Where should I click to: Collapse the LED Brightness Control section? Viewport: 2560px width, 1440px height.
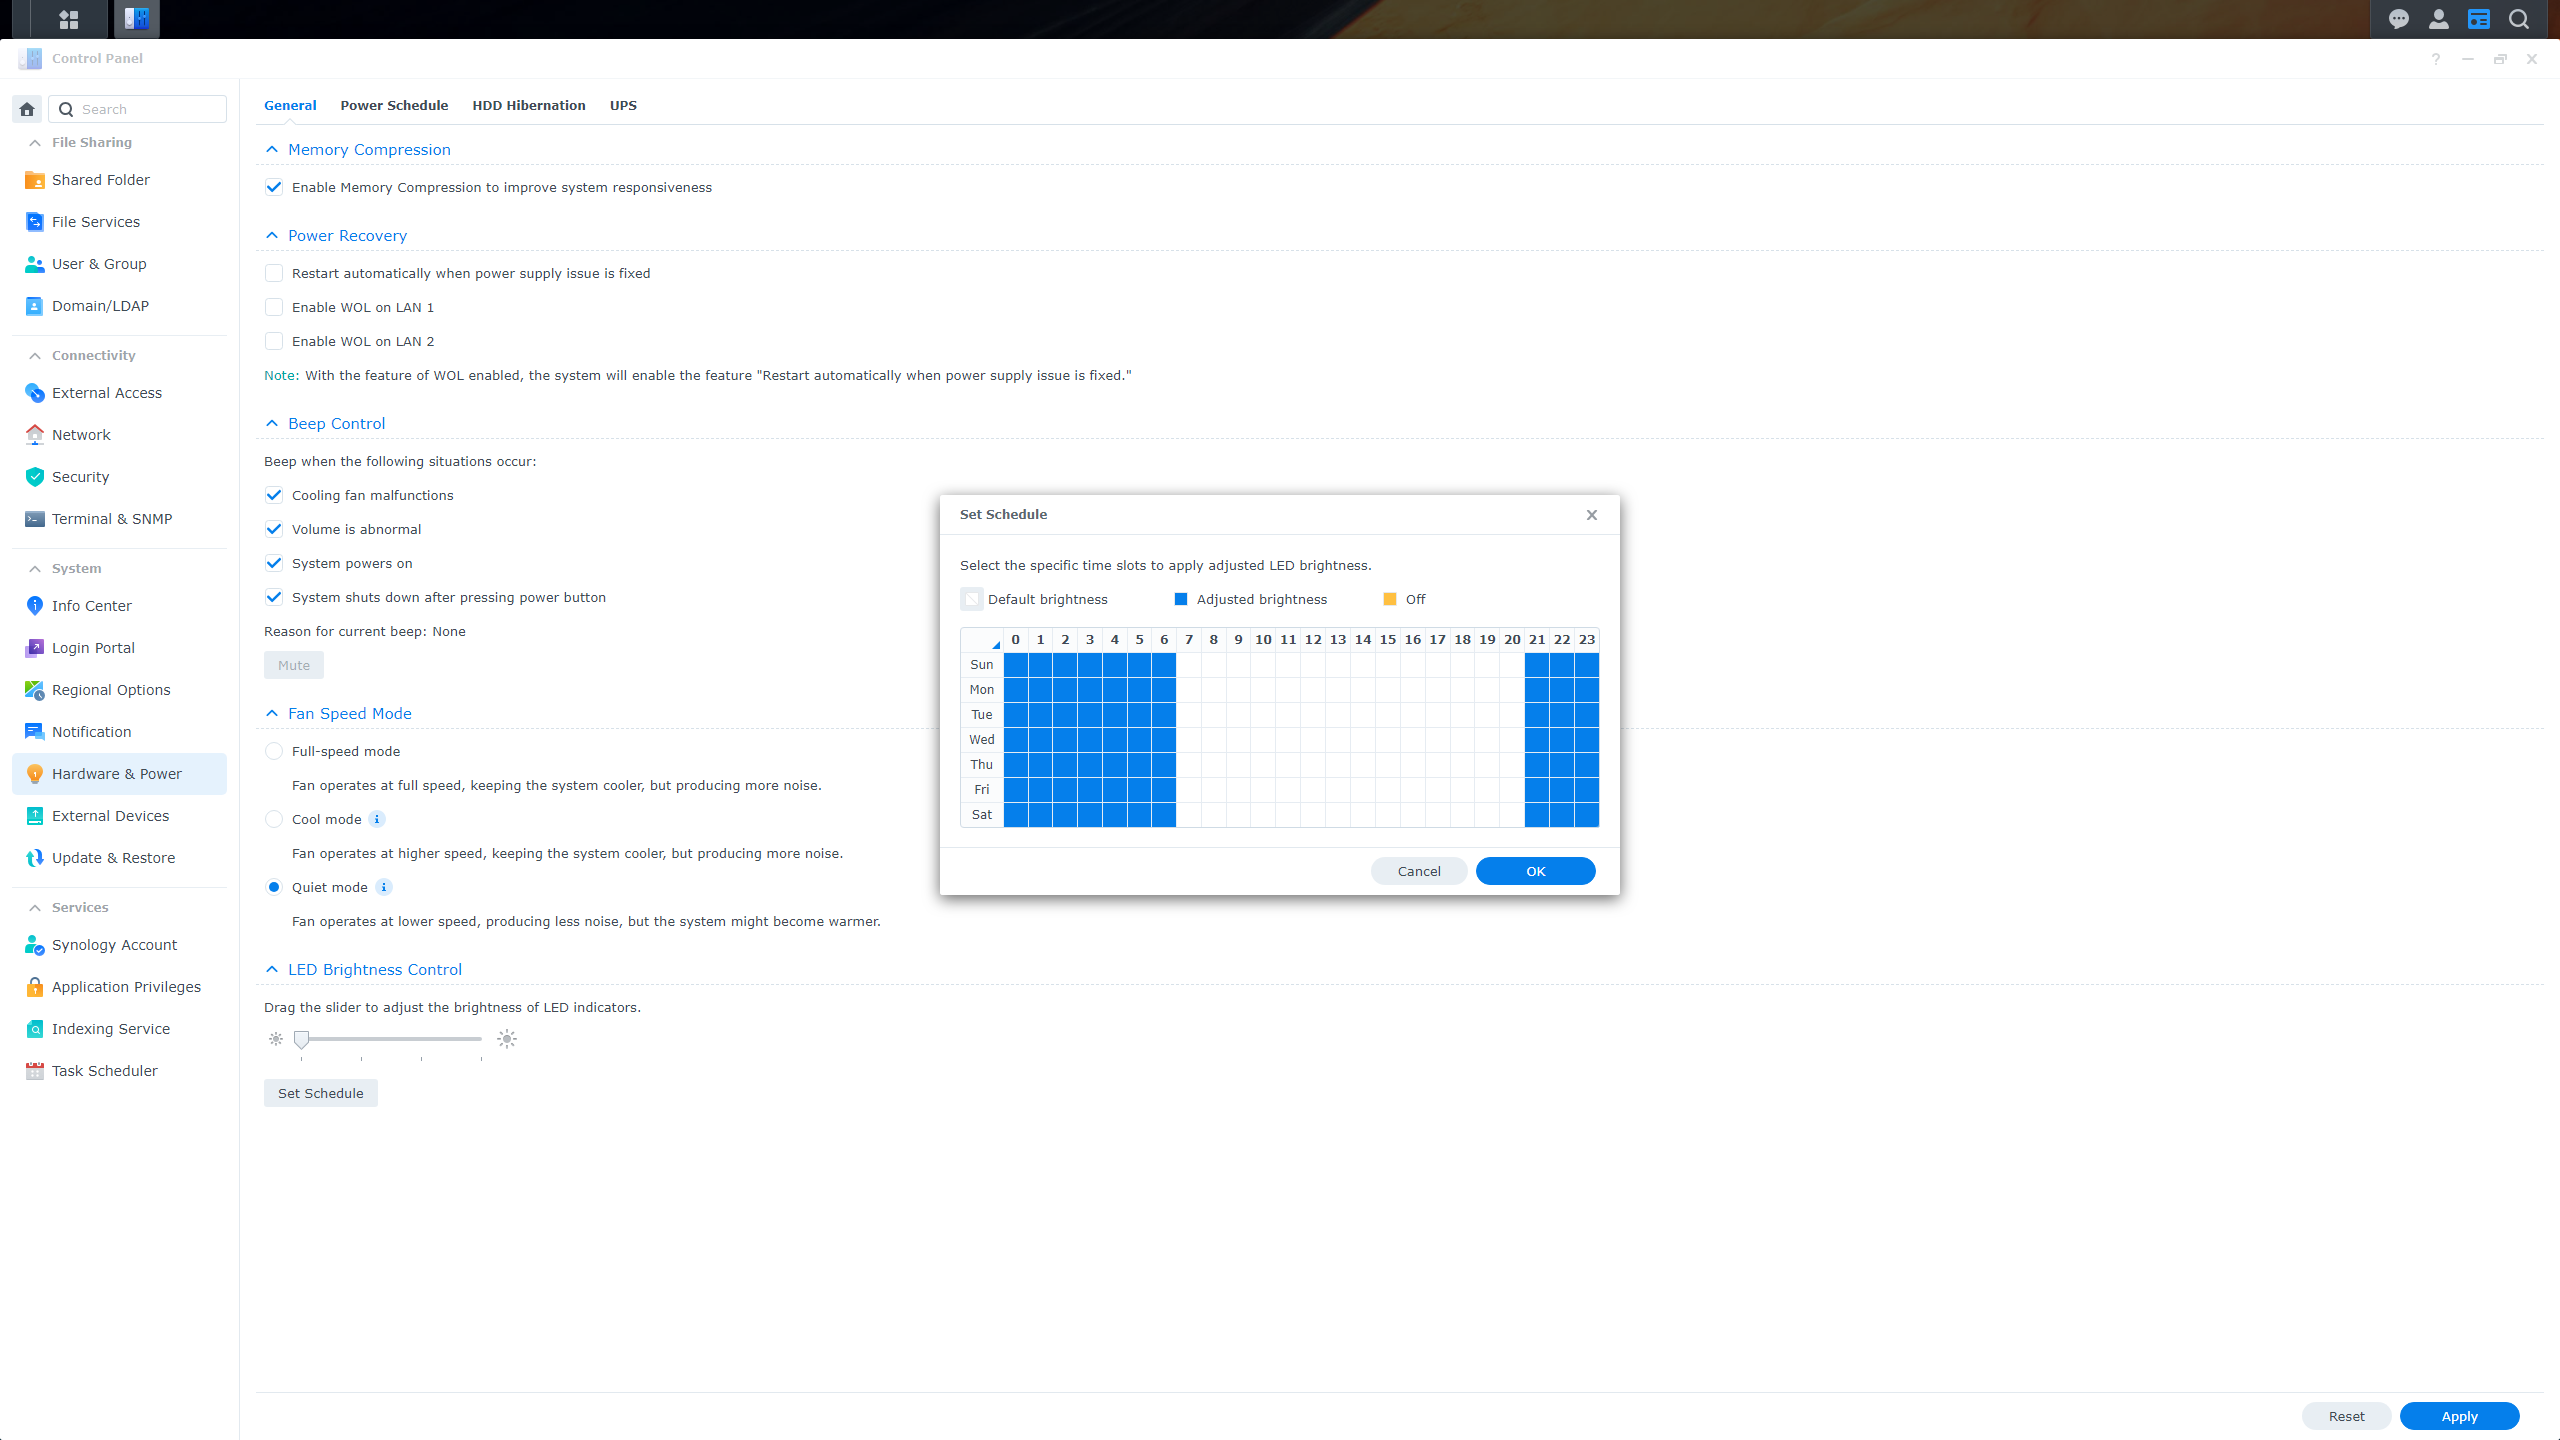point(272,970)
